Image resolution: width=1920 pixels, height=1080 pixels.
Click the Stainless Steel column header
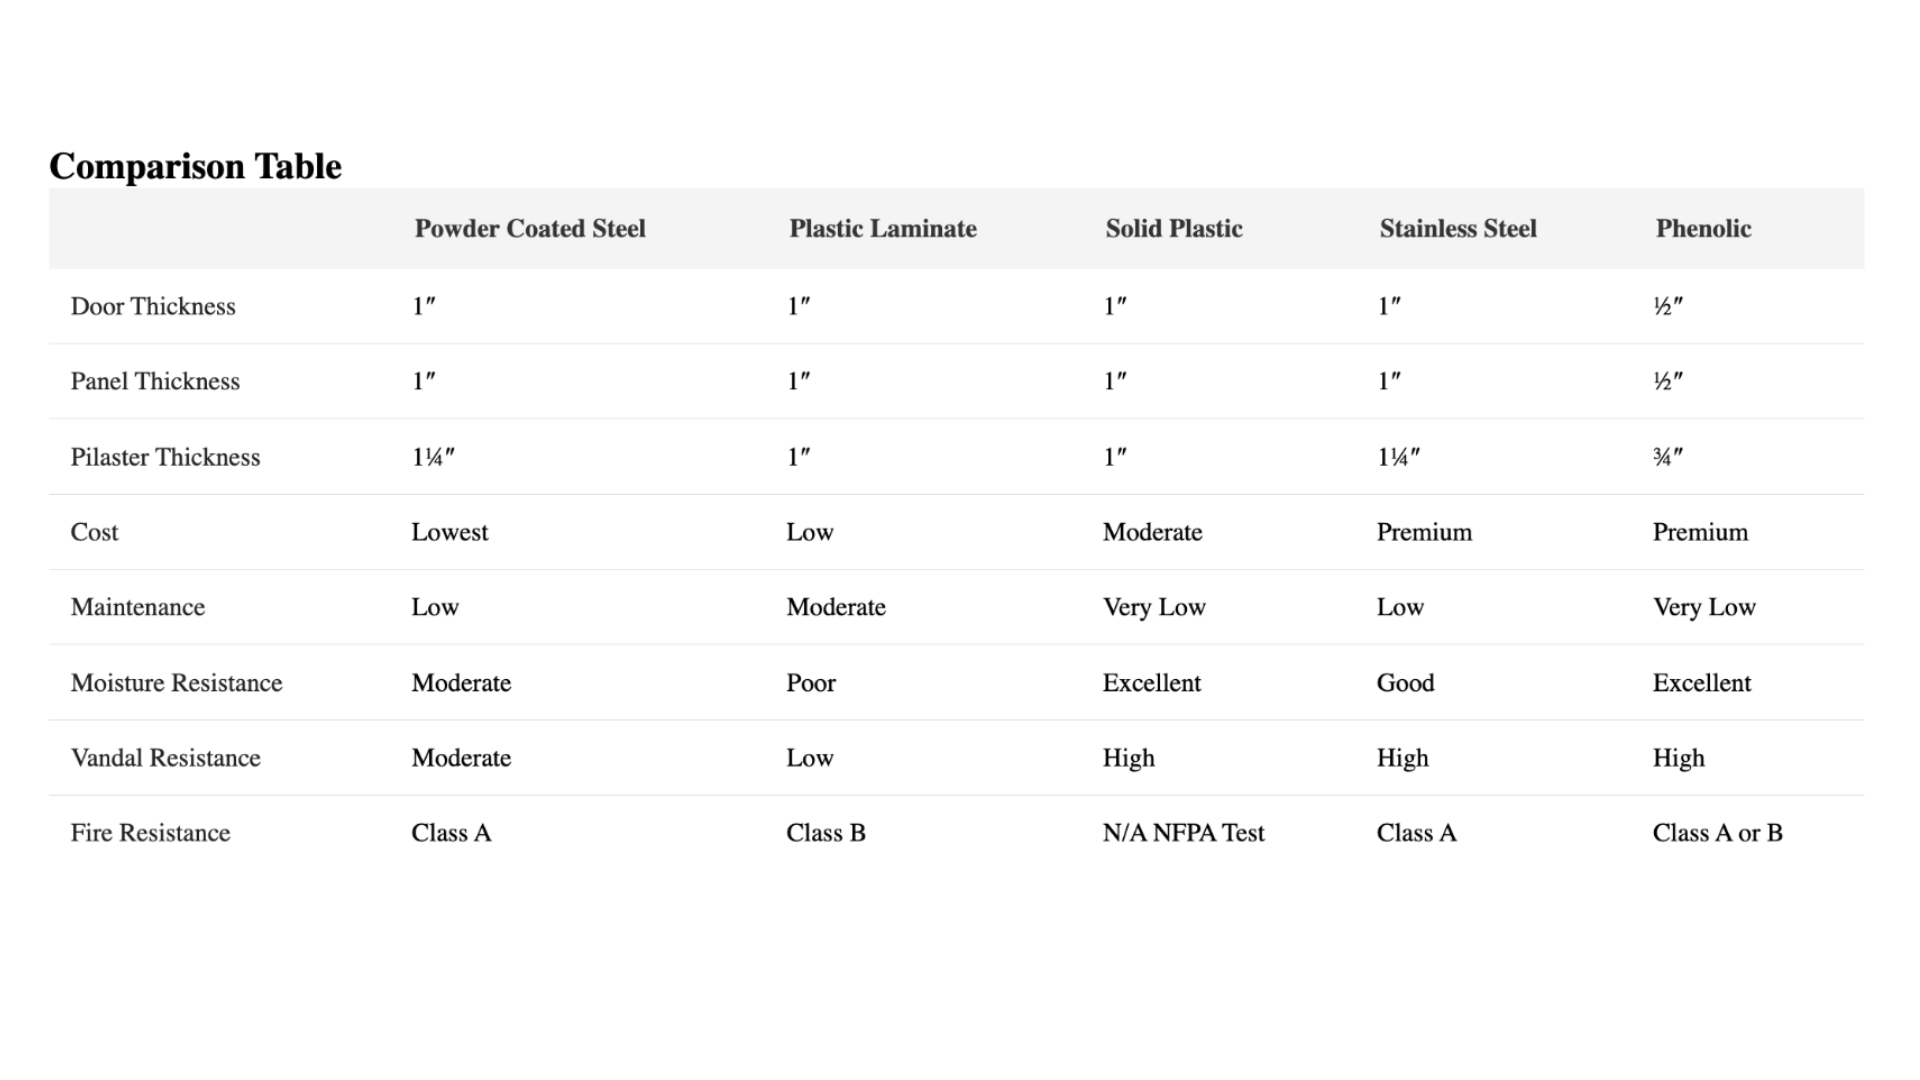click(x=1458, y=228)
